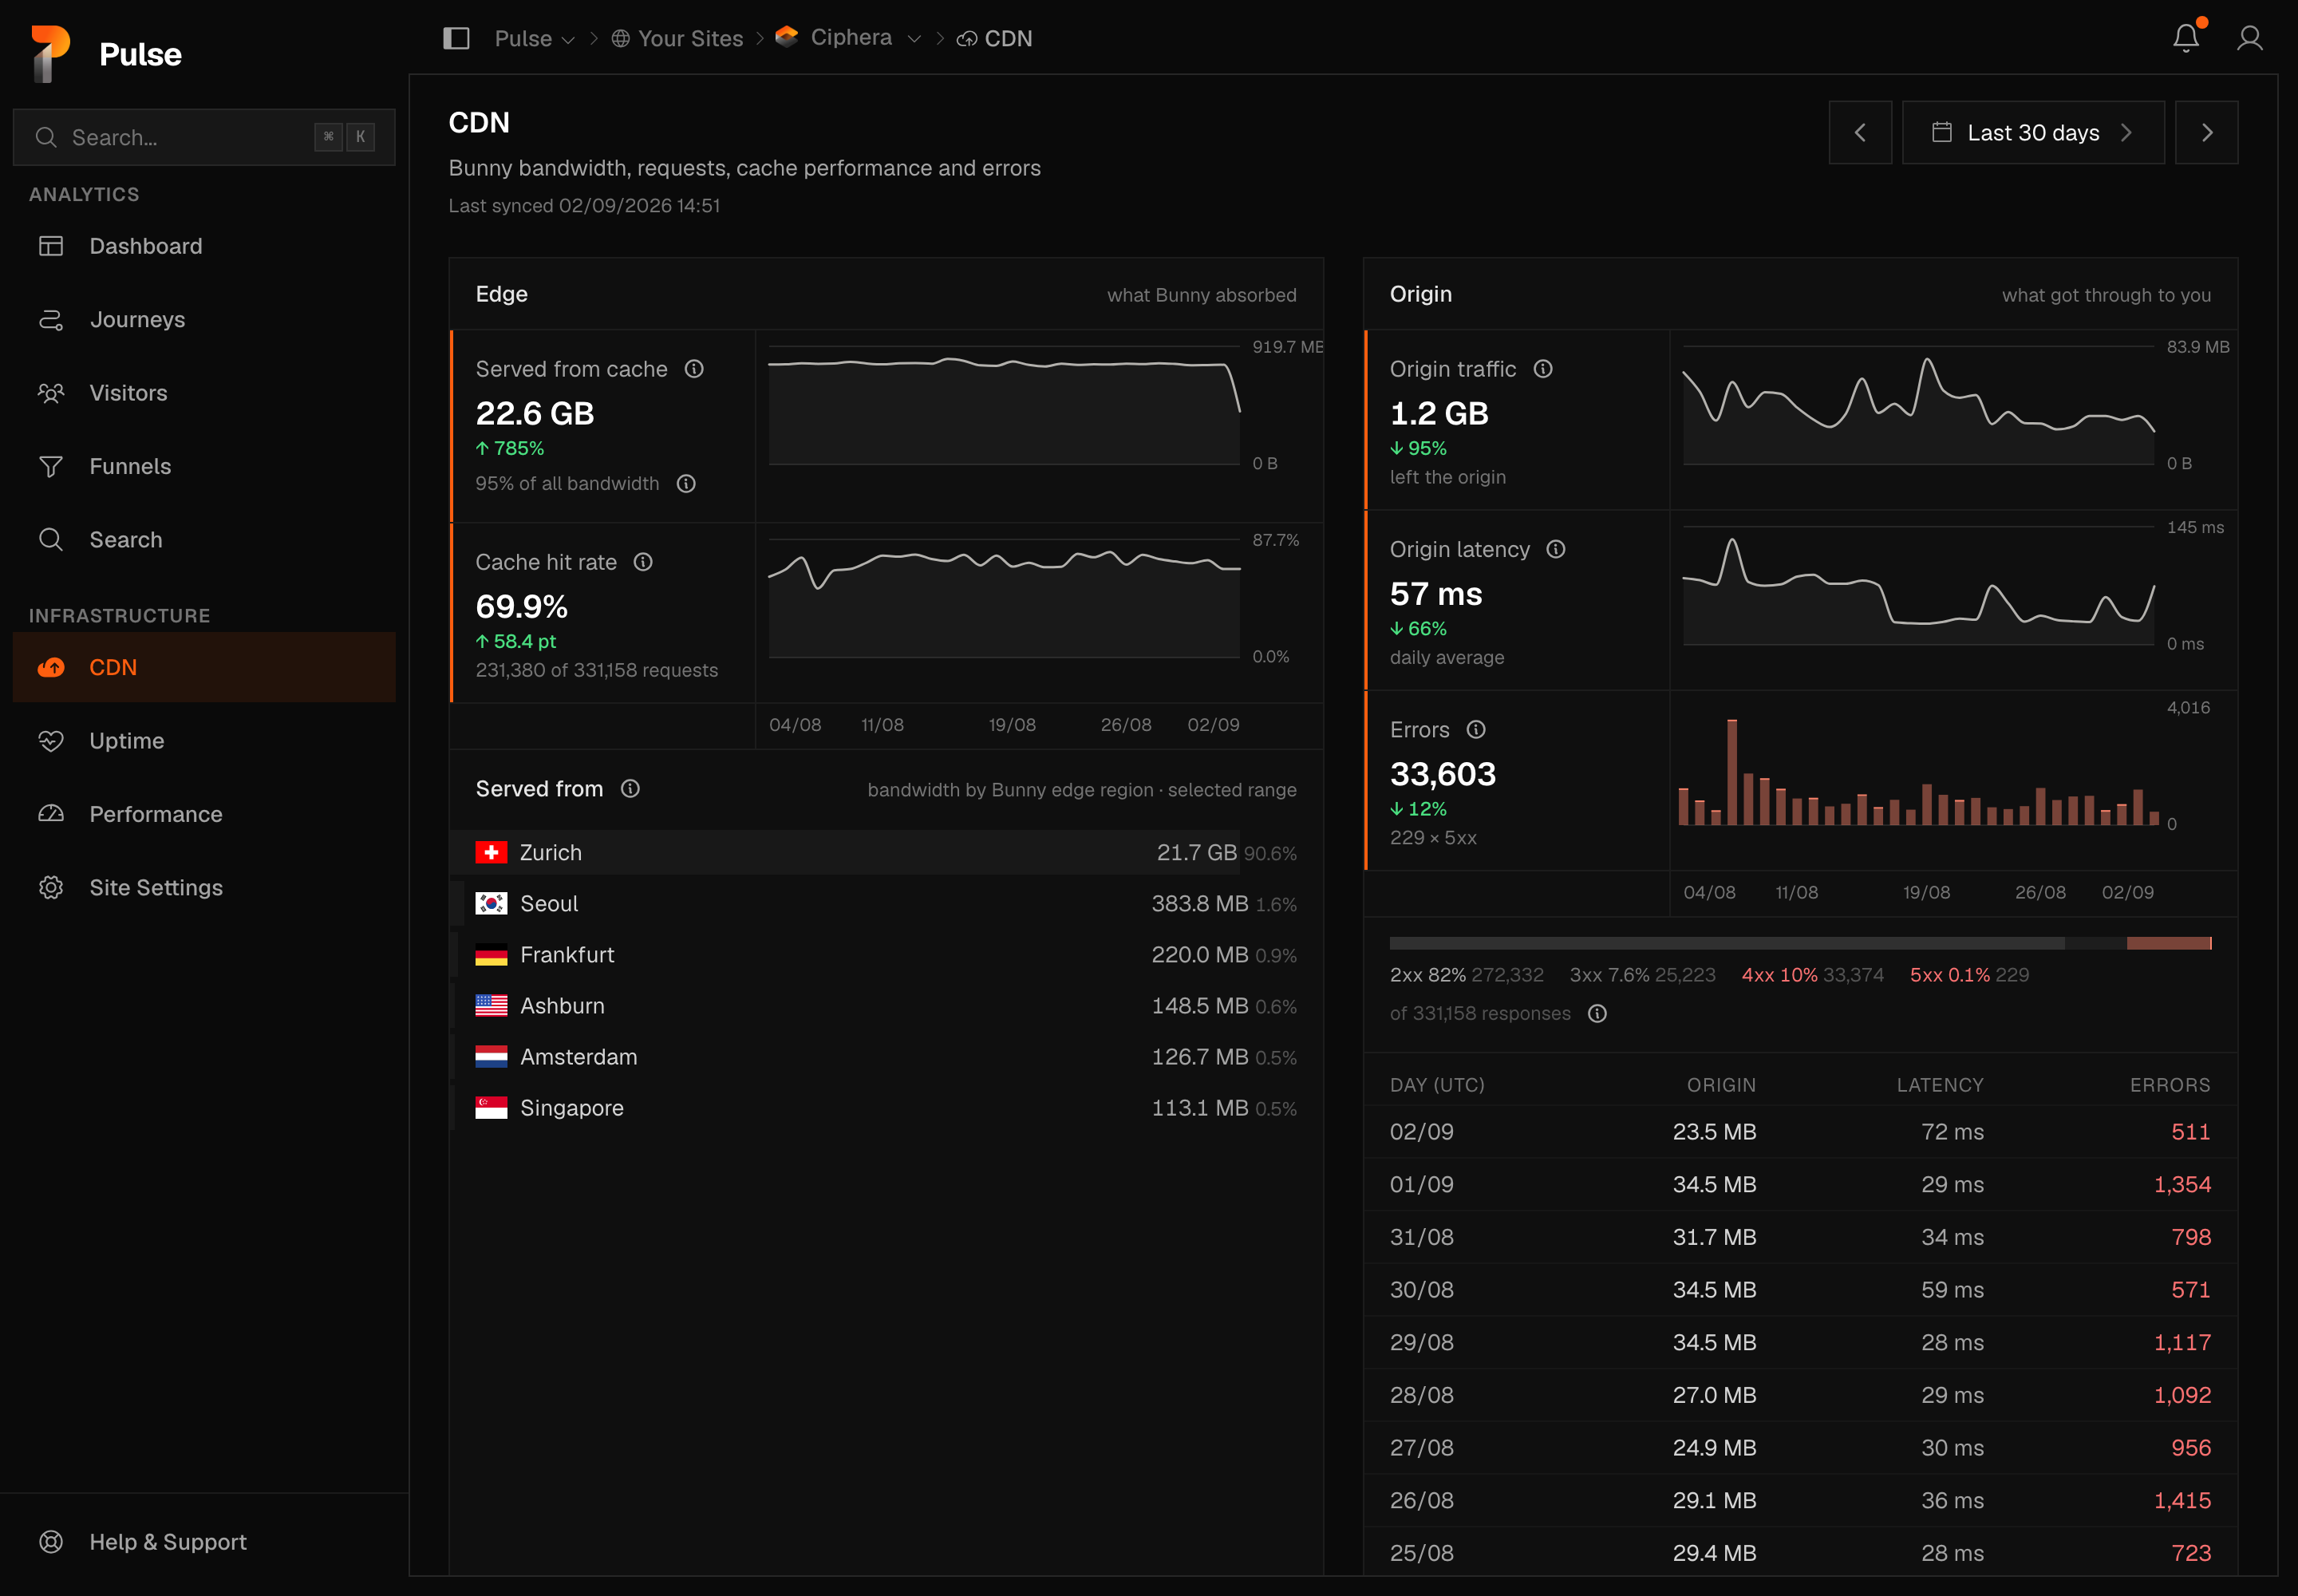Click the cloud icon in CDN breadcrumb
This screenshot has height=1596, width=2298.
(x=967, y=39)
